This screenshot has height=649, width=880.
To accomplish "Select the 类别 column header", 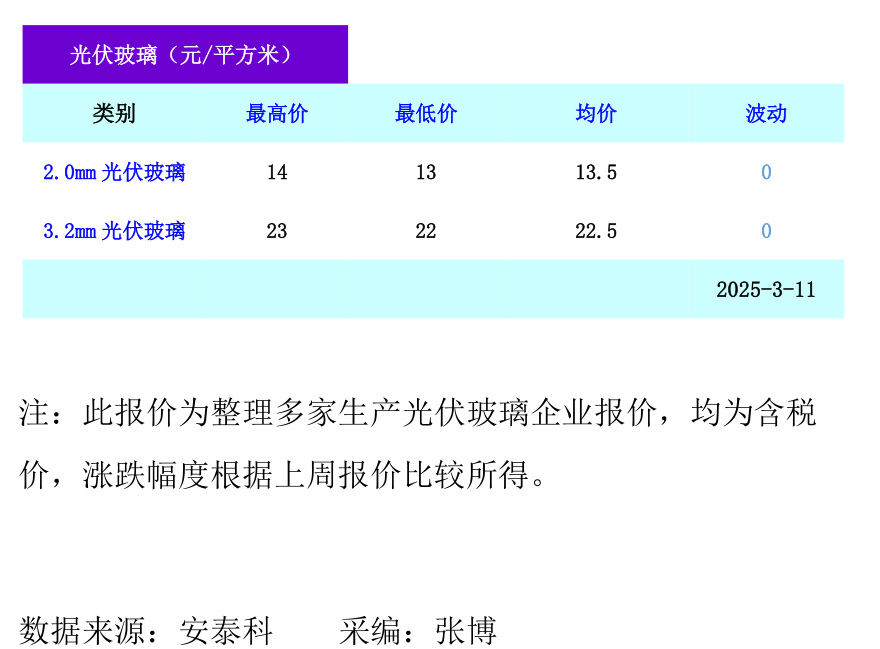I will pos(108,113).
